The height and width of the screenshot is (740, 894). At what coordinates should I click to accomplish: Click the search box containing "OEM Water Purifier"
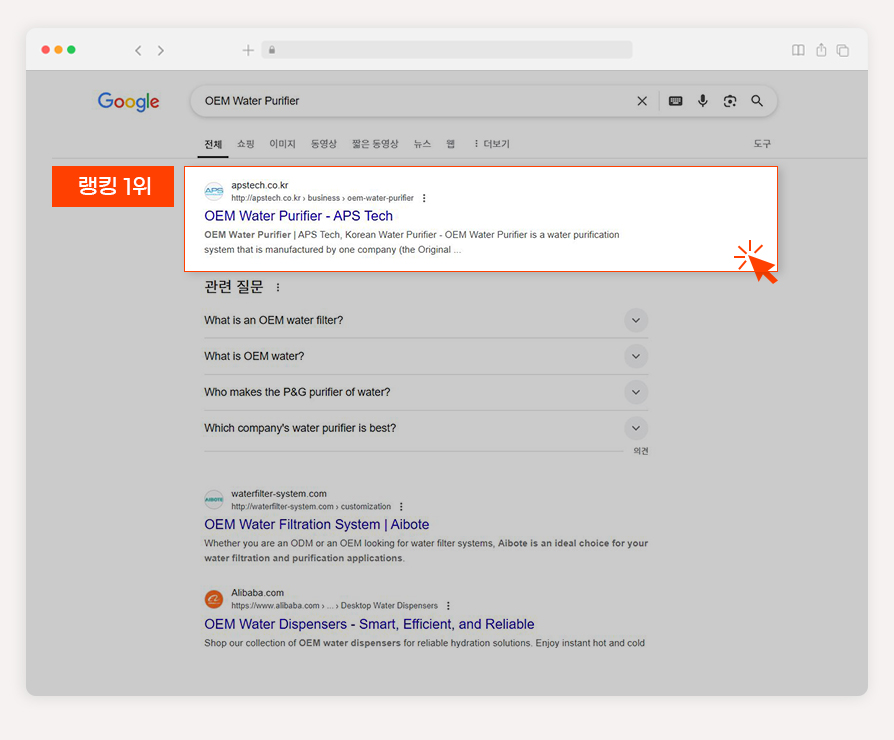(416, 101)
